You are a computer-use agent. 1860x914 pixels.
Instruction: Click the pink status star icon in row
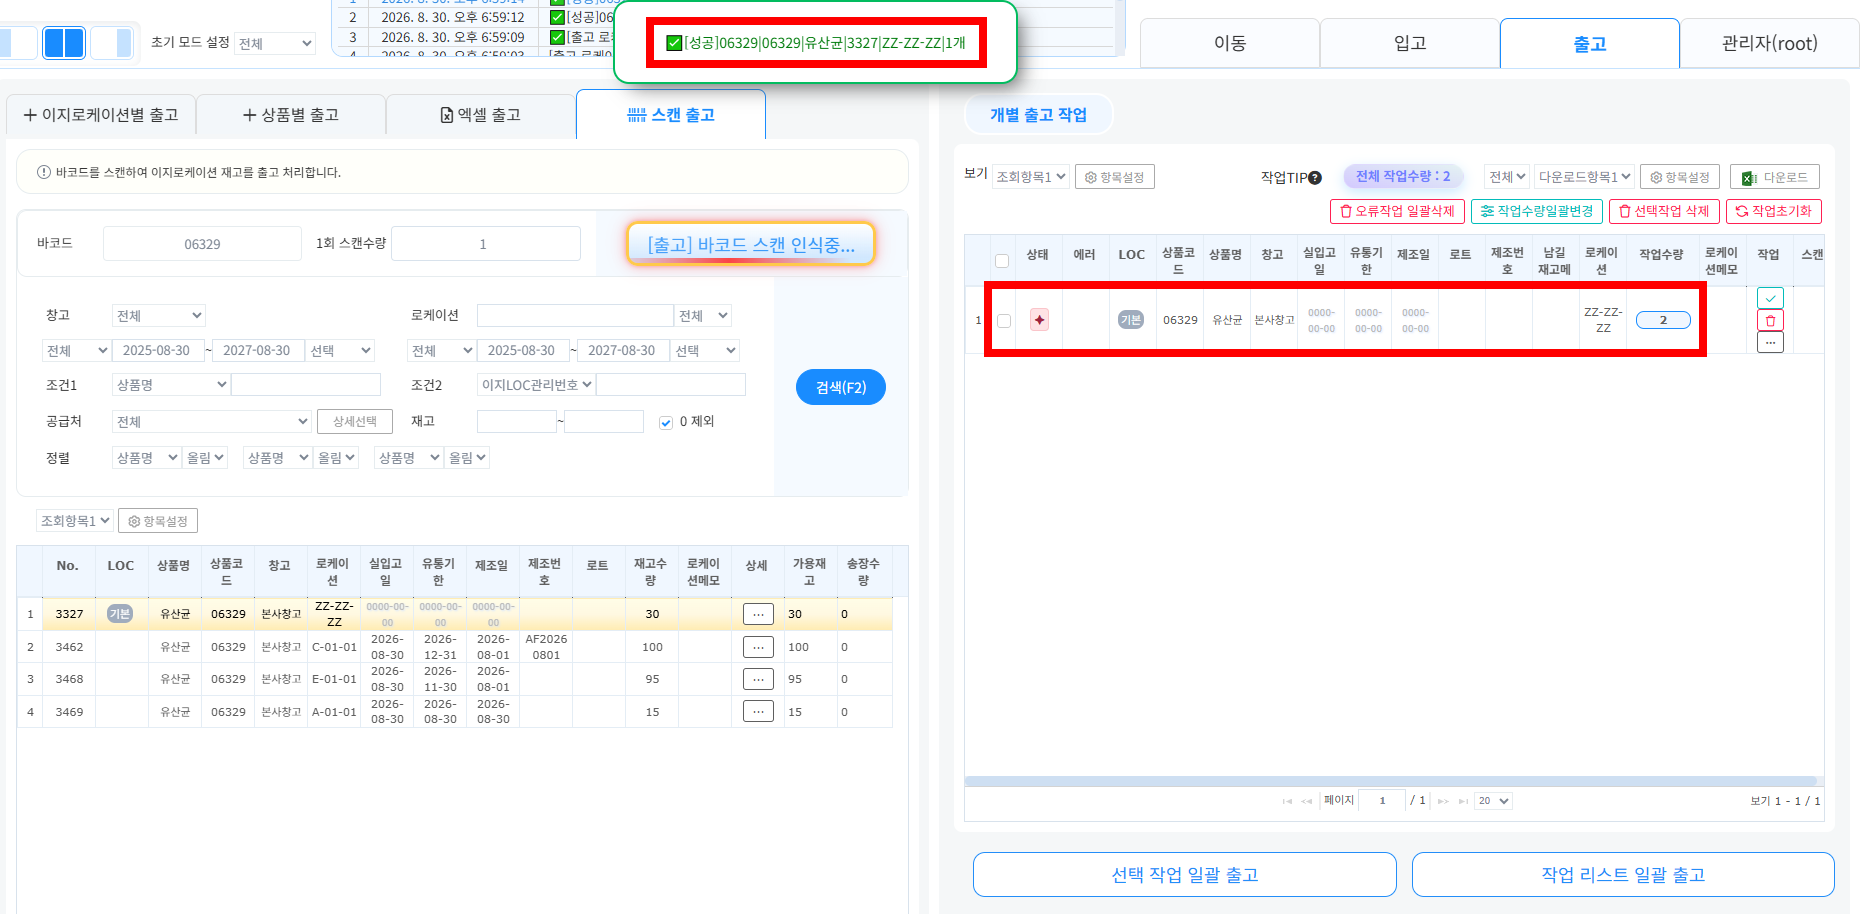[1039, 320]
